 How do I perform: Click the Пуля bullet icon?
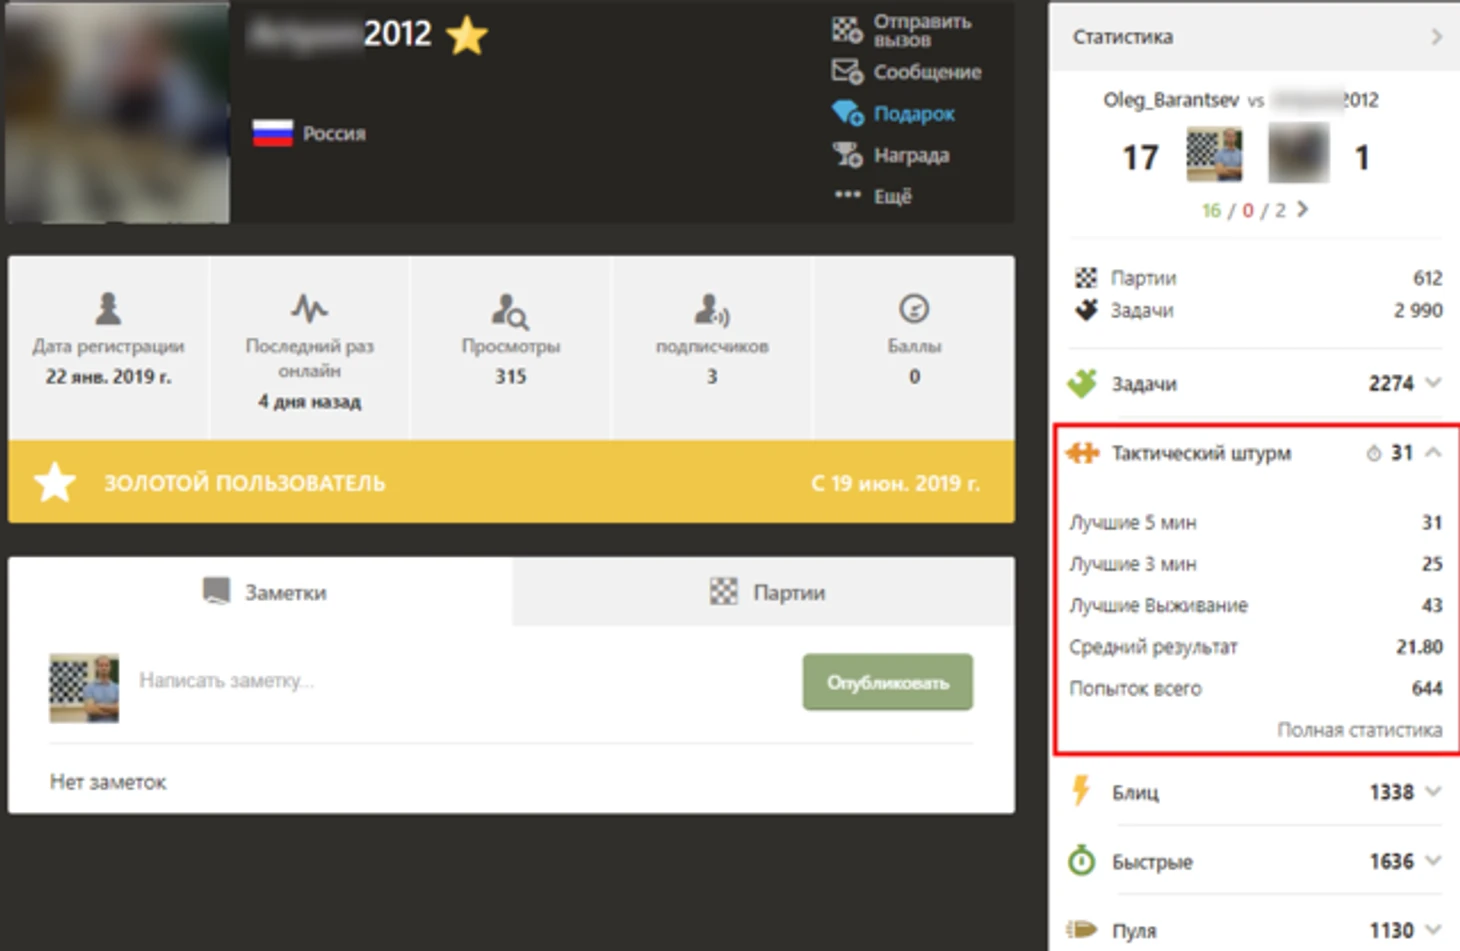[1082, 929]
